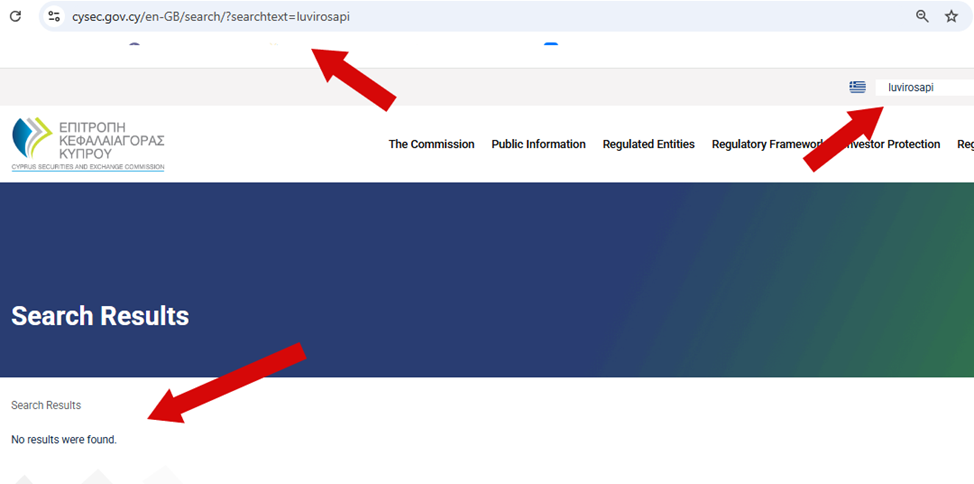
Task: Open the Investor Protection menu
Action: [x=890, y=144]
